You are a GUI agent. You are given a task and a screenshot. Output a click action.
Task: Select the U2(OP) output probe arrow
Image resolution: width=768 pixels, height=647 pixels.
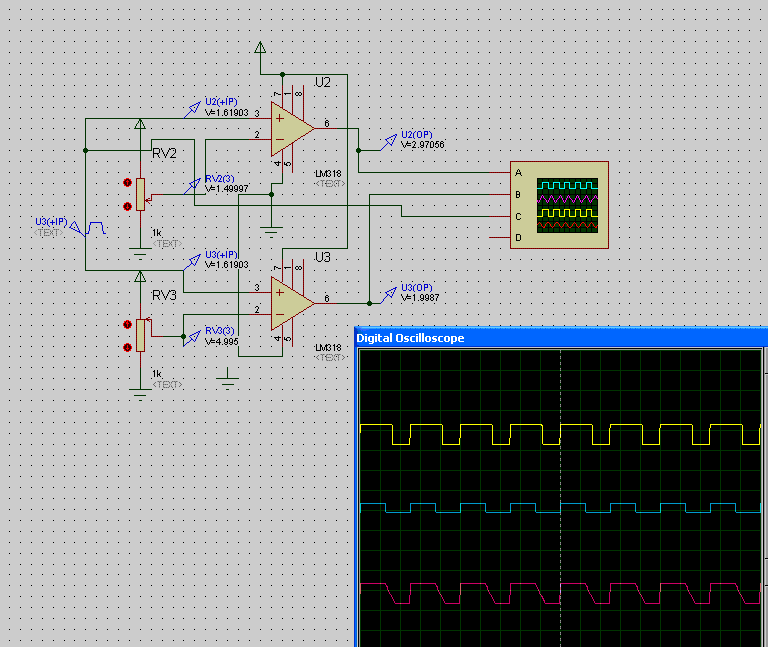(388, 142)
